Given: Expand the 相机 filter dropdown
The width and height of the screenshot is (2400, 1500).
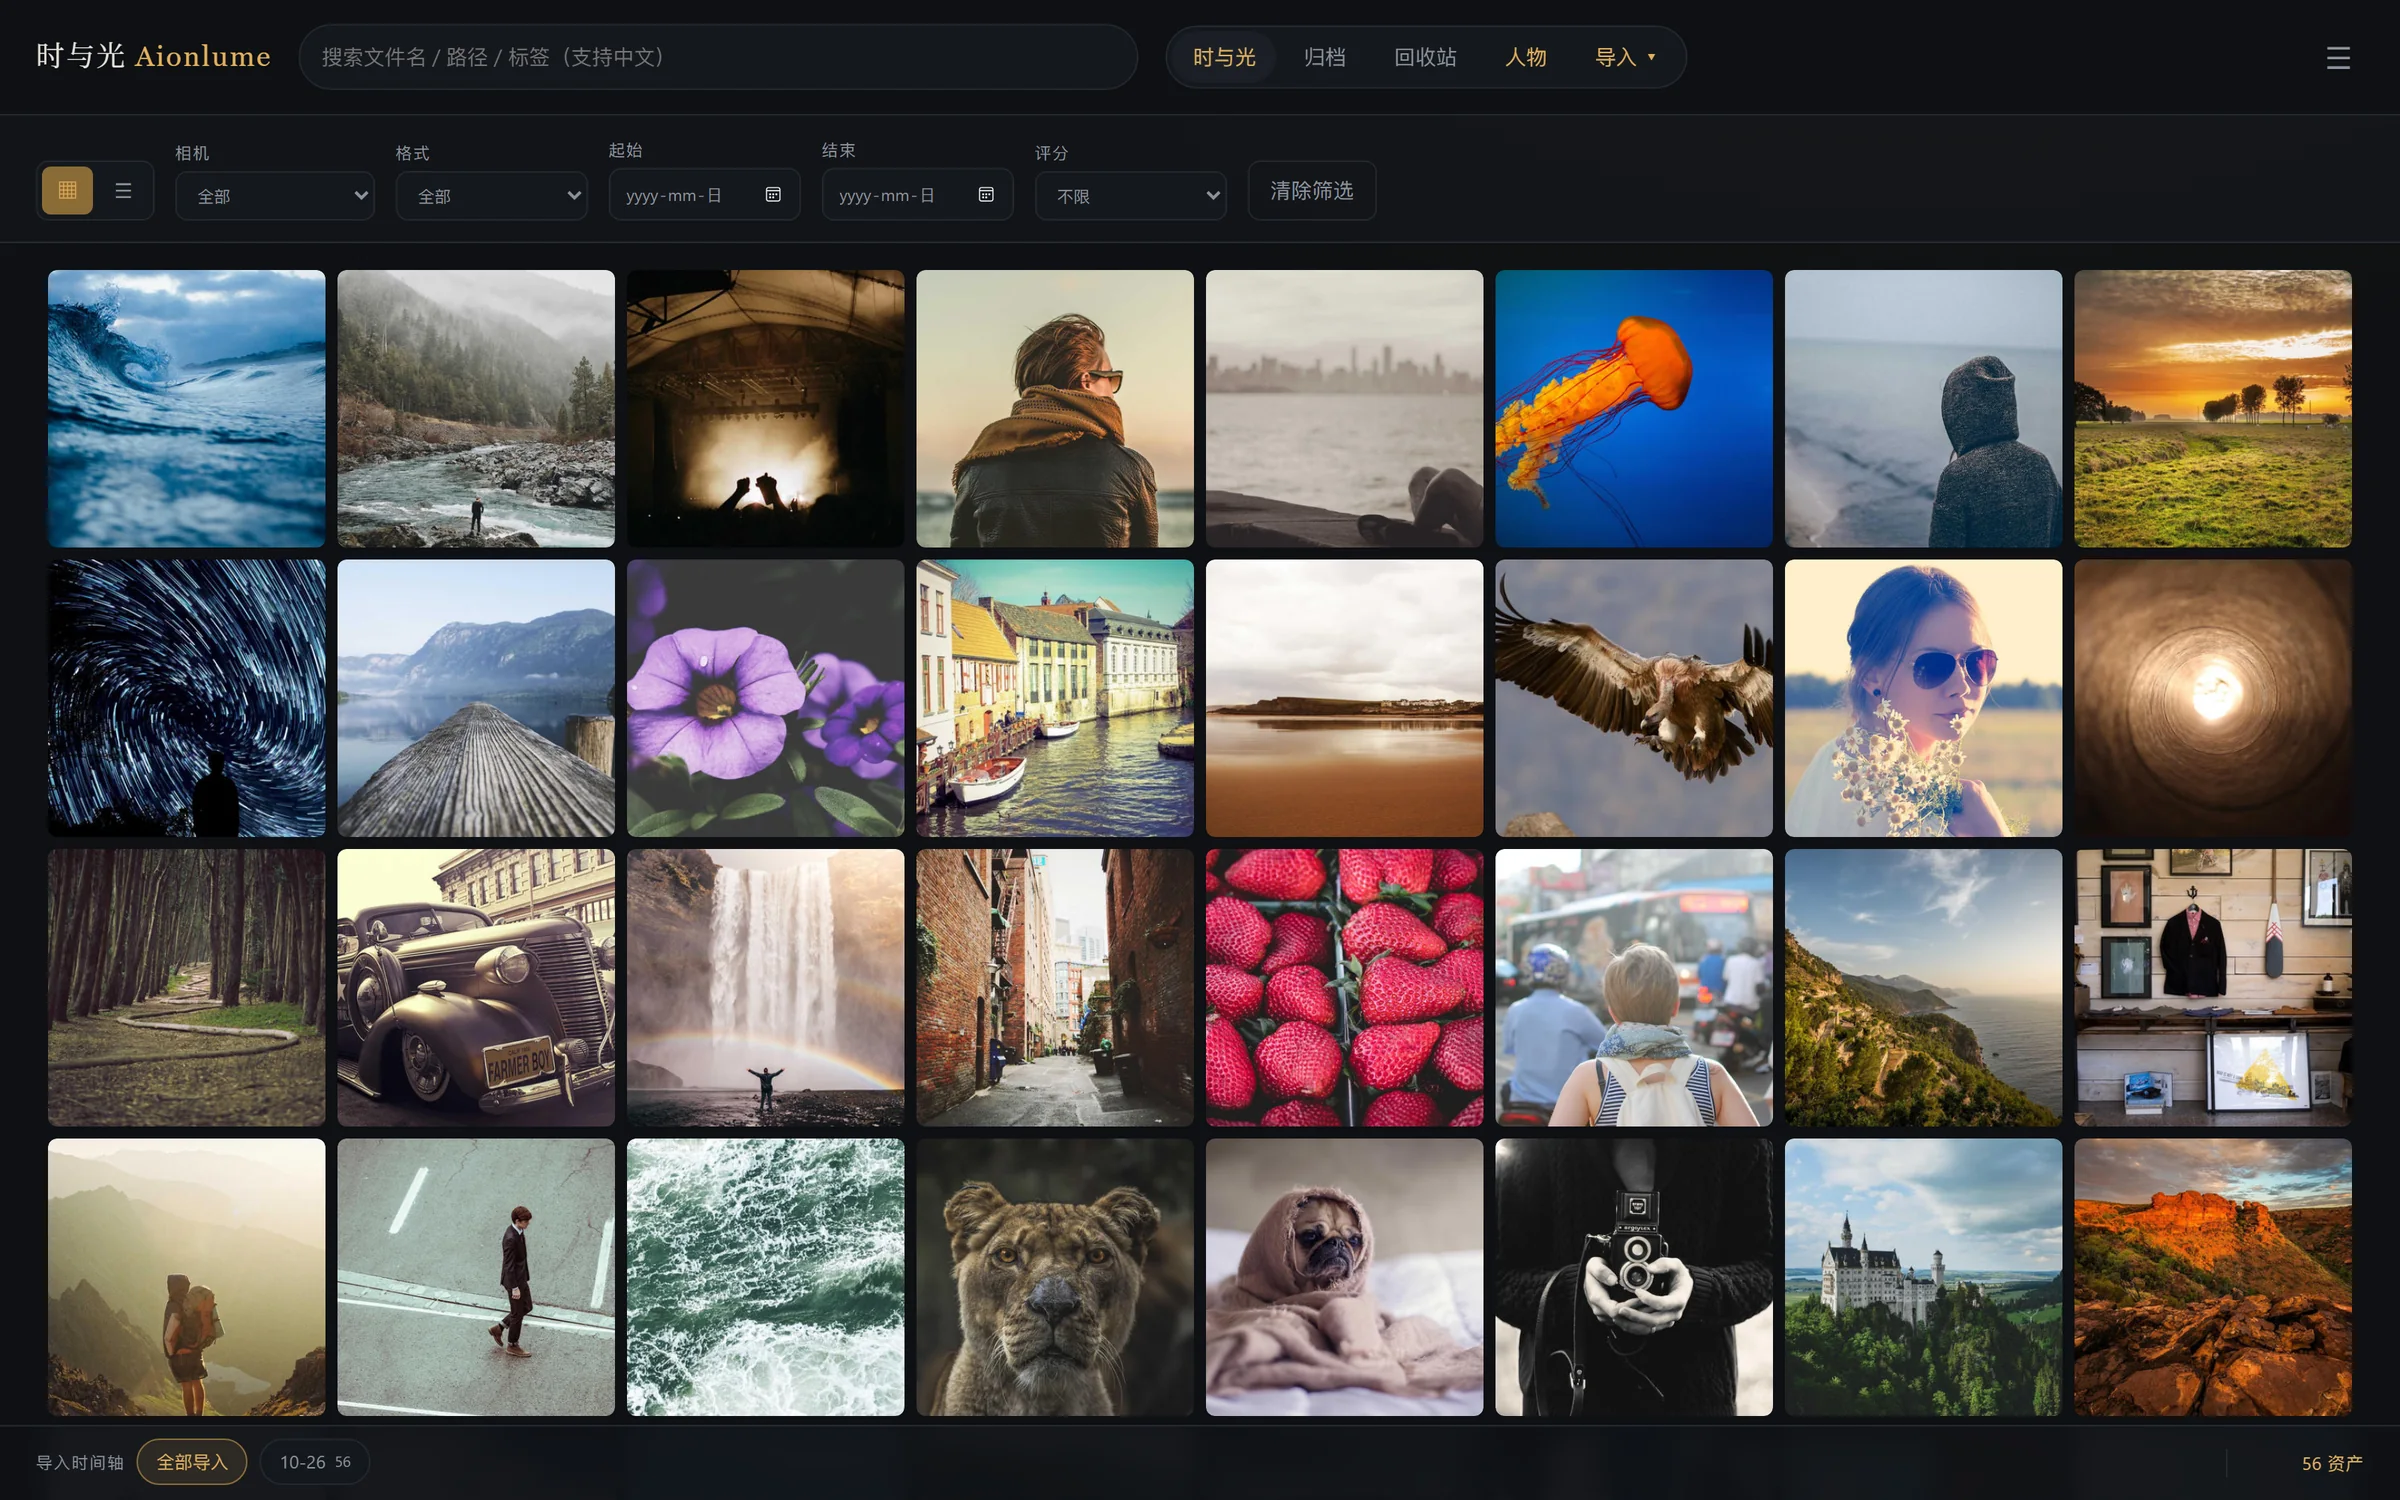Looking at the screenshot, I should 275,195.
